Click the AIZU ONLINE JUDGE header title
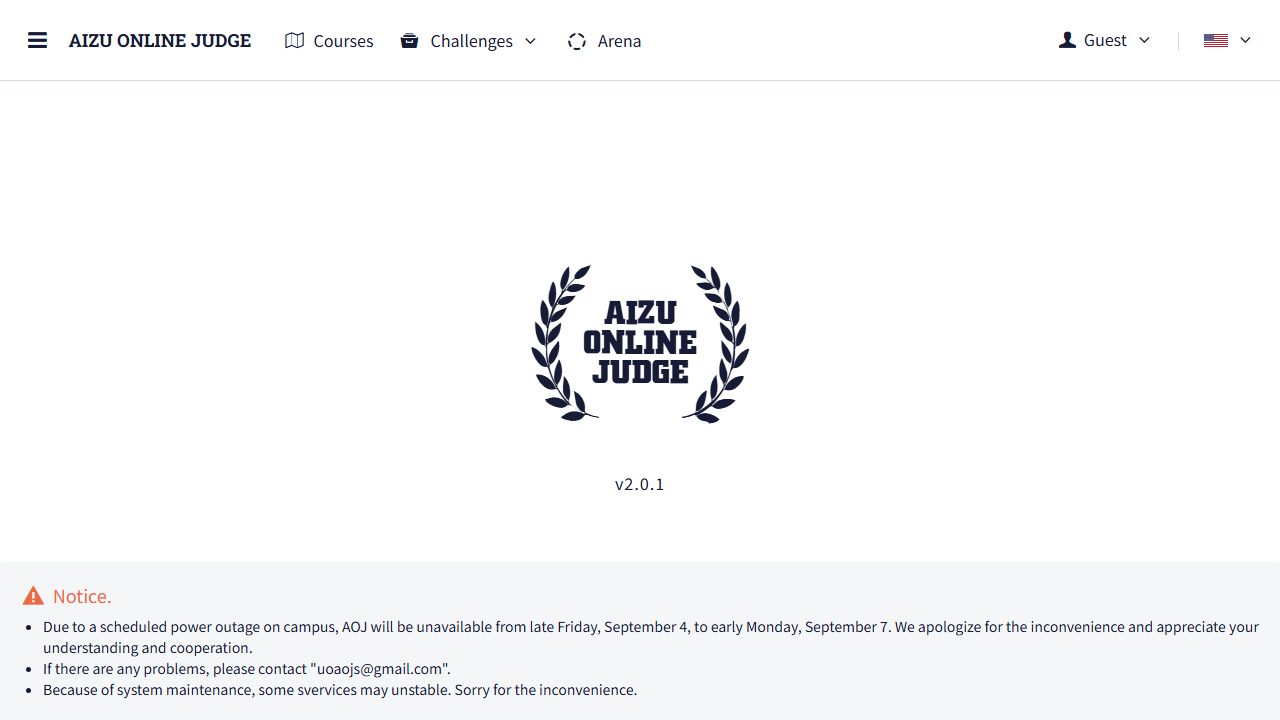The image size is (1280, 720). coord(160,40)
